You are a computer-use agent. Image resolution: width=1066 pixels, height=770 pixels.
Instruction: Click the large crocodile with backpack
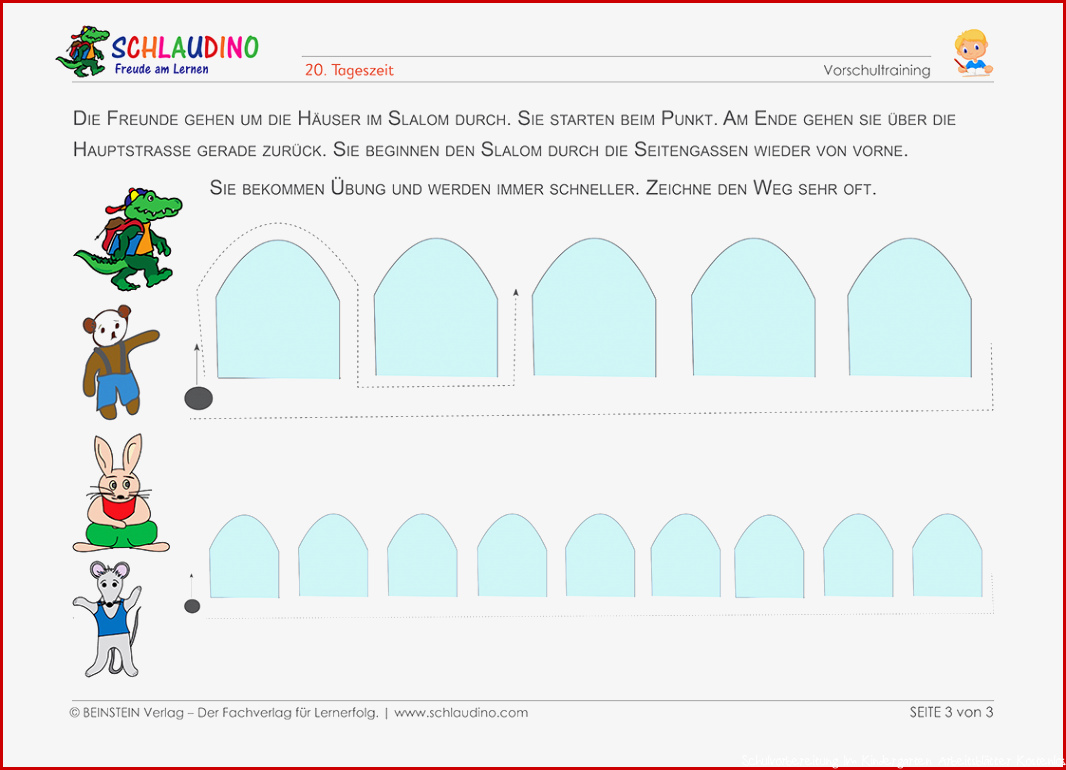click(128, 239)
